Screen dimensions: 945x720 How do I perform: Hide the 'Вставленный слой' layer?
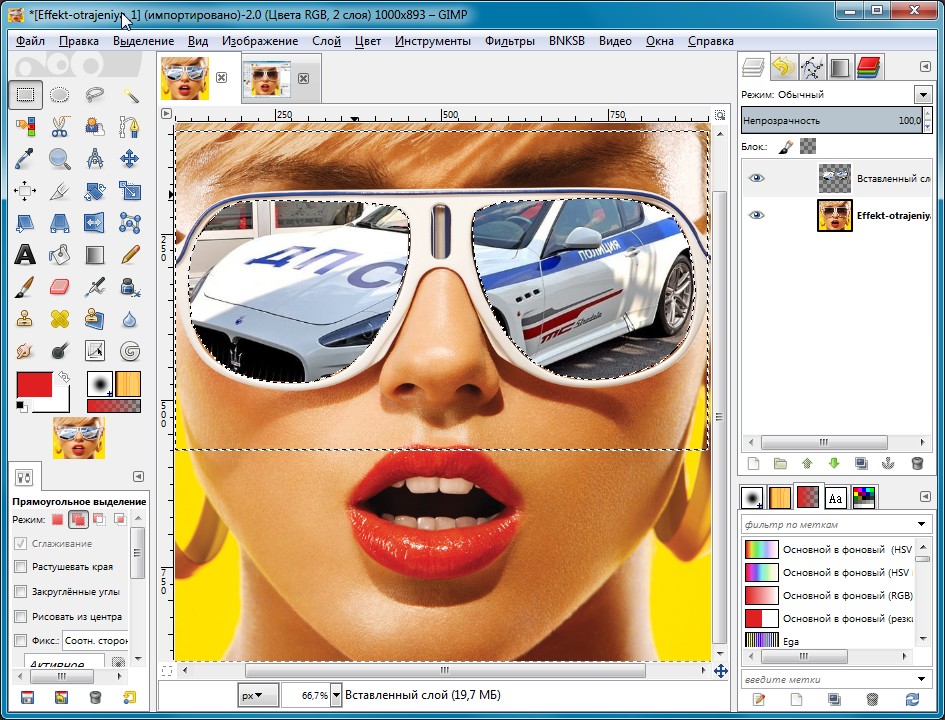[x=756, y=178]
